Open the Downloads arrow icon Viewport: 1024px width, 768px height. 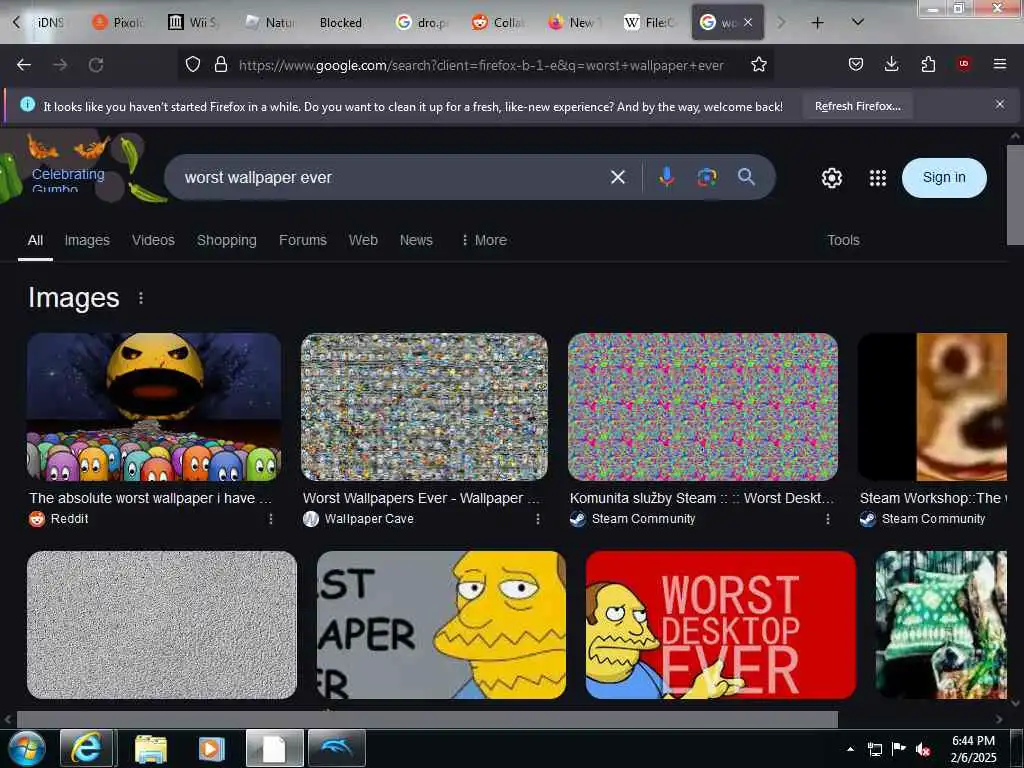tap(891, 64)
